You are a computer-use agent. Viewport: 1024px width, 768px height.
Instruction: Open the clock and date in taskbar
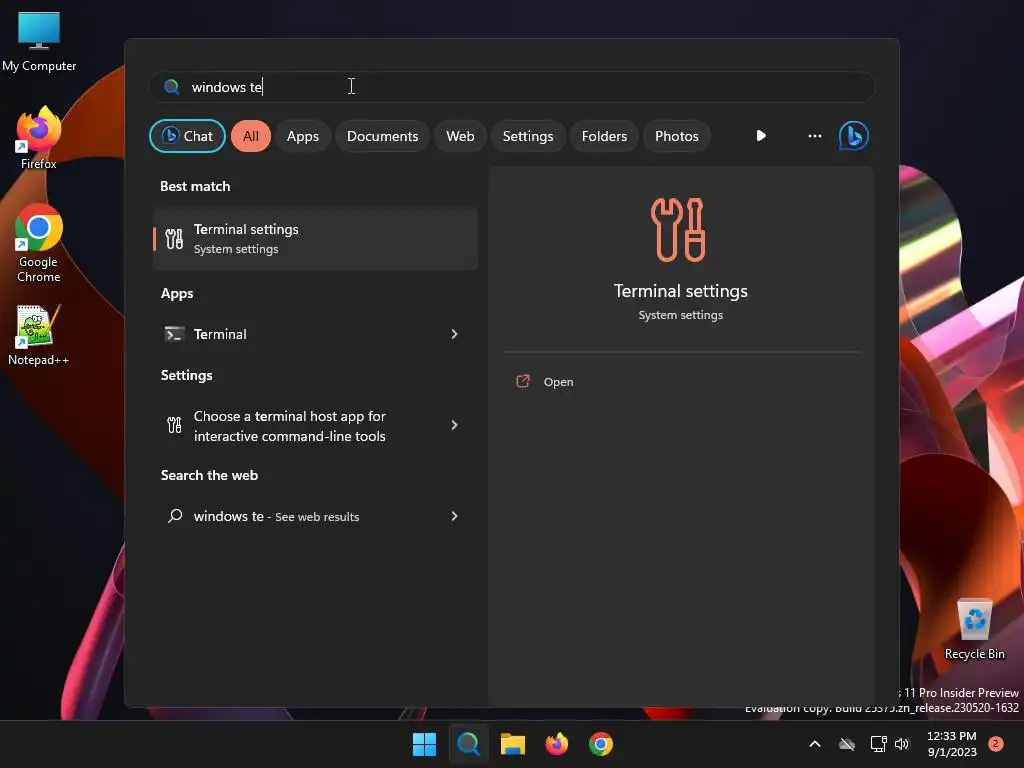click(952, 744)
